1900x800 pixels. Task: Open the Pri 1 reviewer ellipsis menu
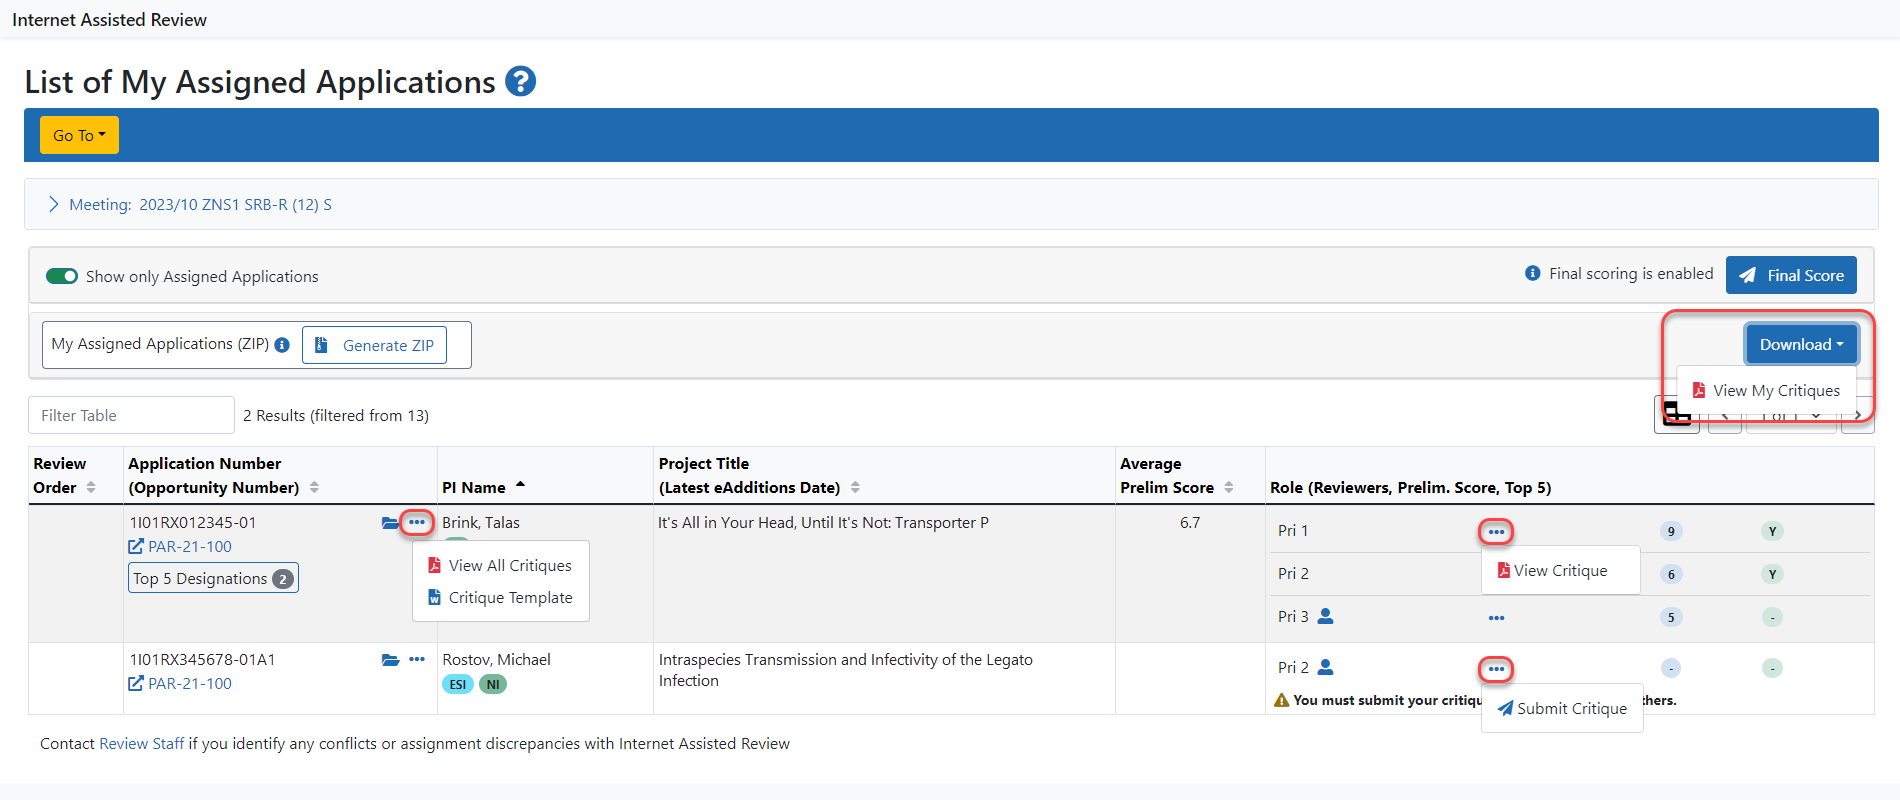pos(1496,532)
